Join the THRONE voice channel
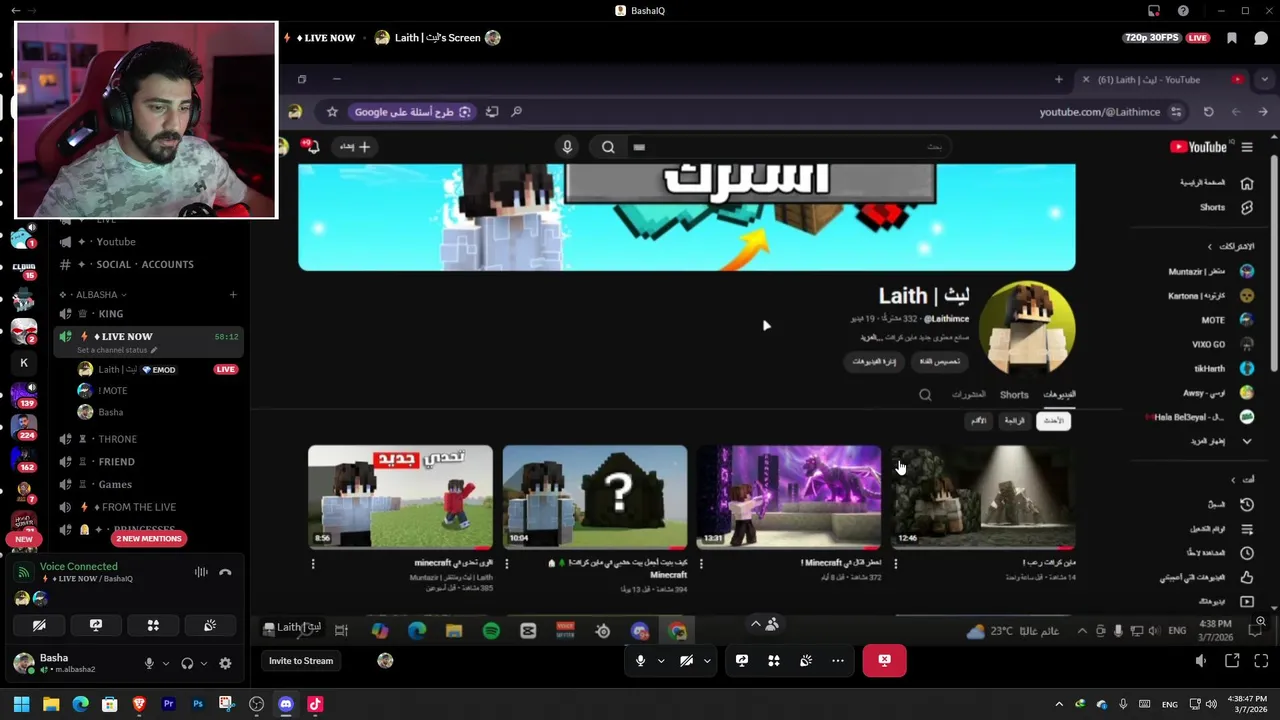Viewport: 1280px width, 720px height. pyautogui.click(x=147, y=439)
